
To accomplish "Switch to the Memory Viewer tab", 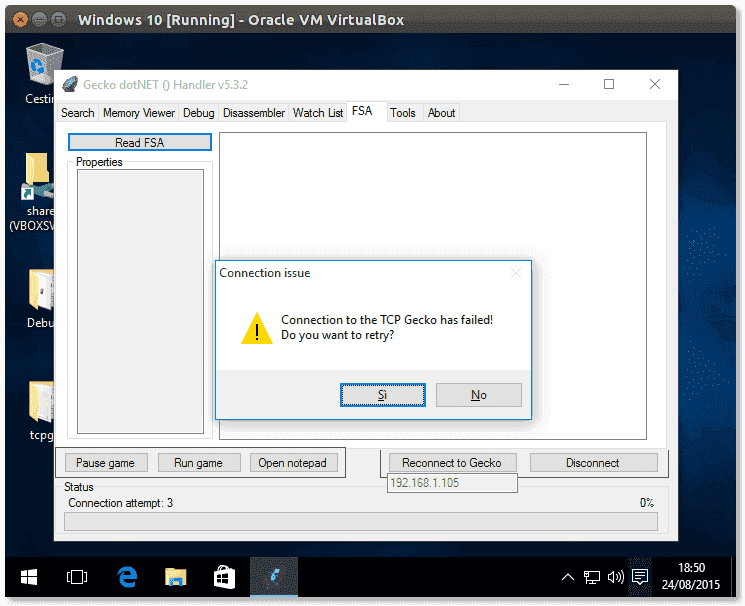I will pos(139,113).
